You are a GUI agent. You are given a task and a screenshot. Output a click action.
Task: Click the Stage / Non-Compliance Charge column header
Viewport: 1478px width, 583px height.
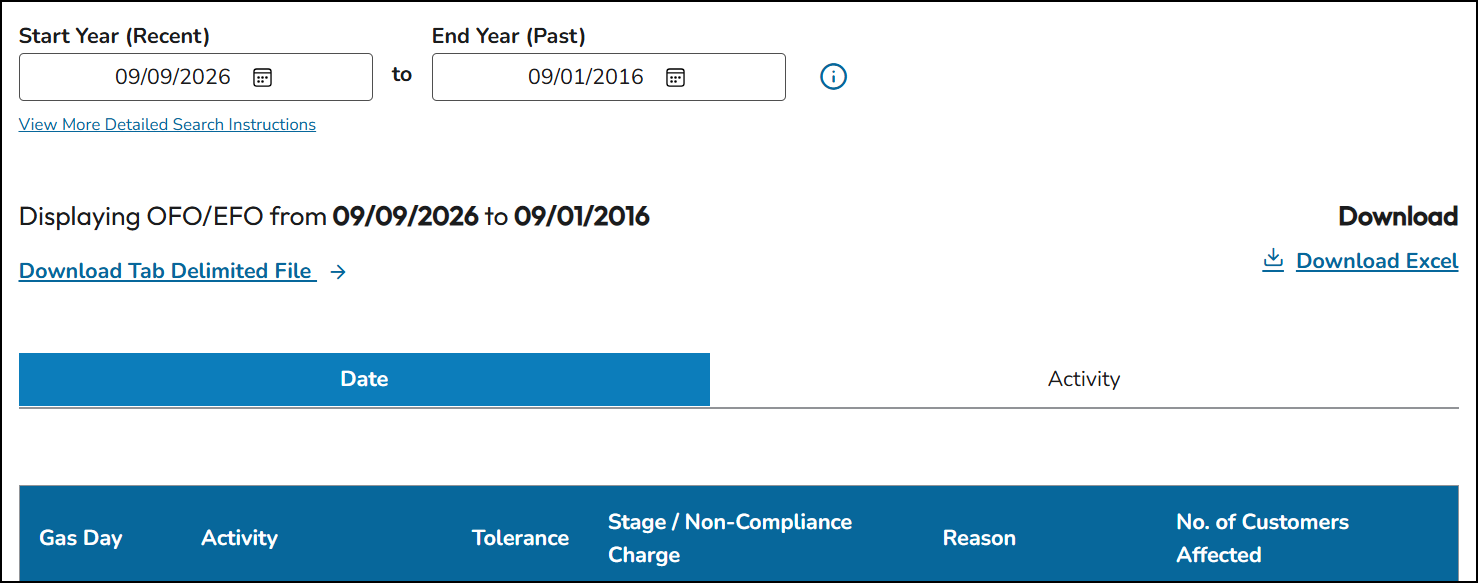pyautogui.click(x=730, y=538)
